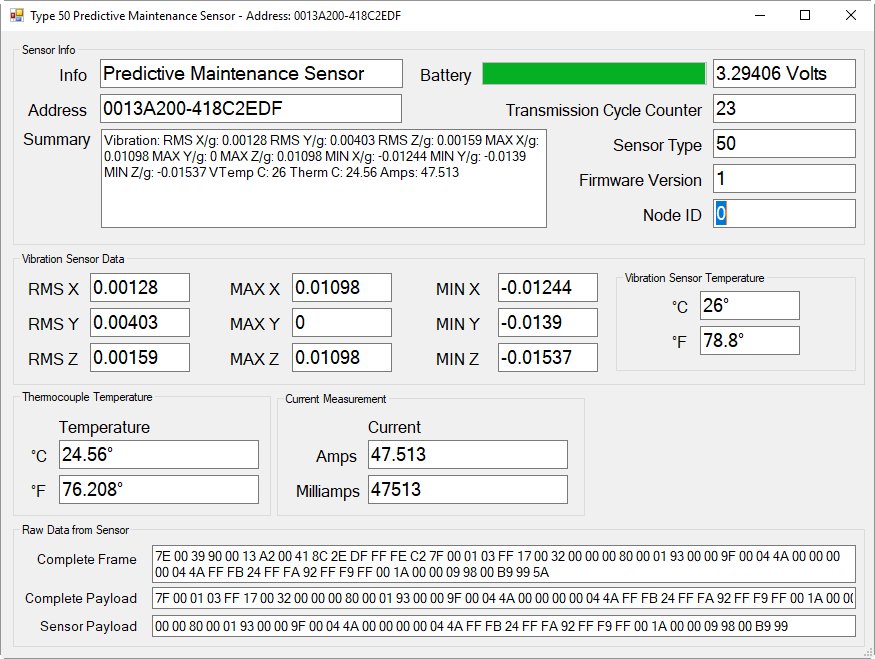Click the 'Vibration Sensor Data' group title

coord(73,259)
